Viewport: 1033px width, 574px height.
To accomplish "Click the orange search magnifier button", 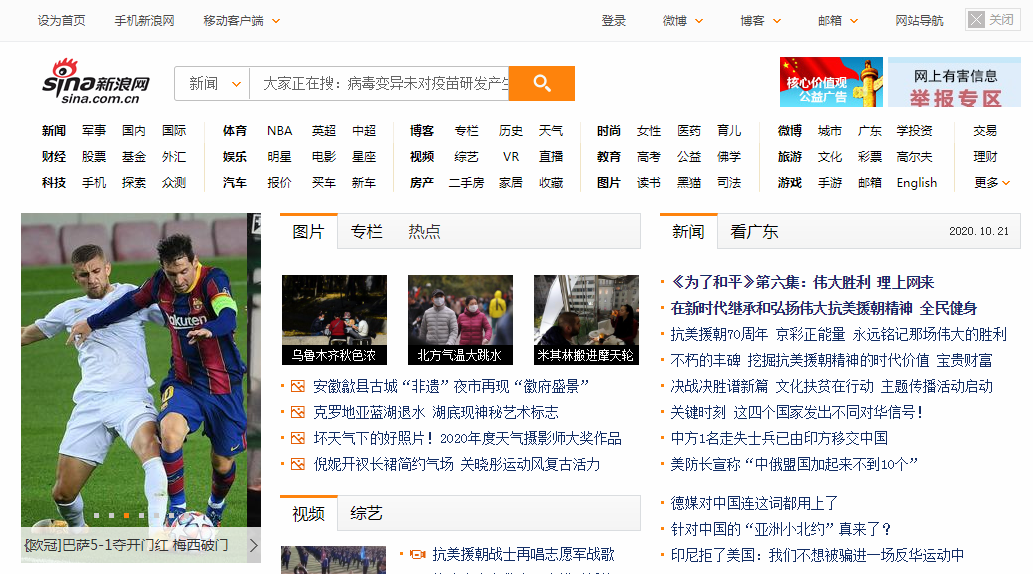I will (542, 83).
